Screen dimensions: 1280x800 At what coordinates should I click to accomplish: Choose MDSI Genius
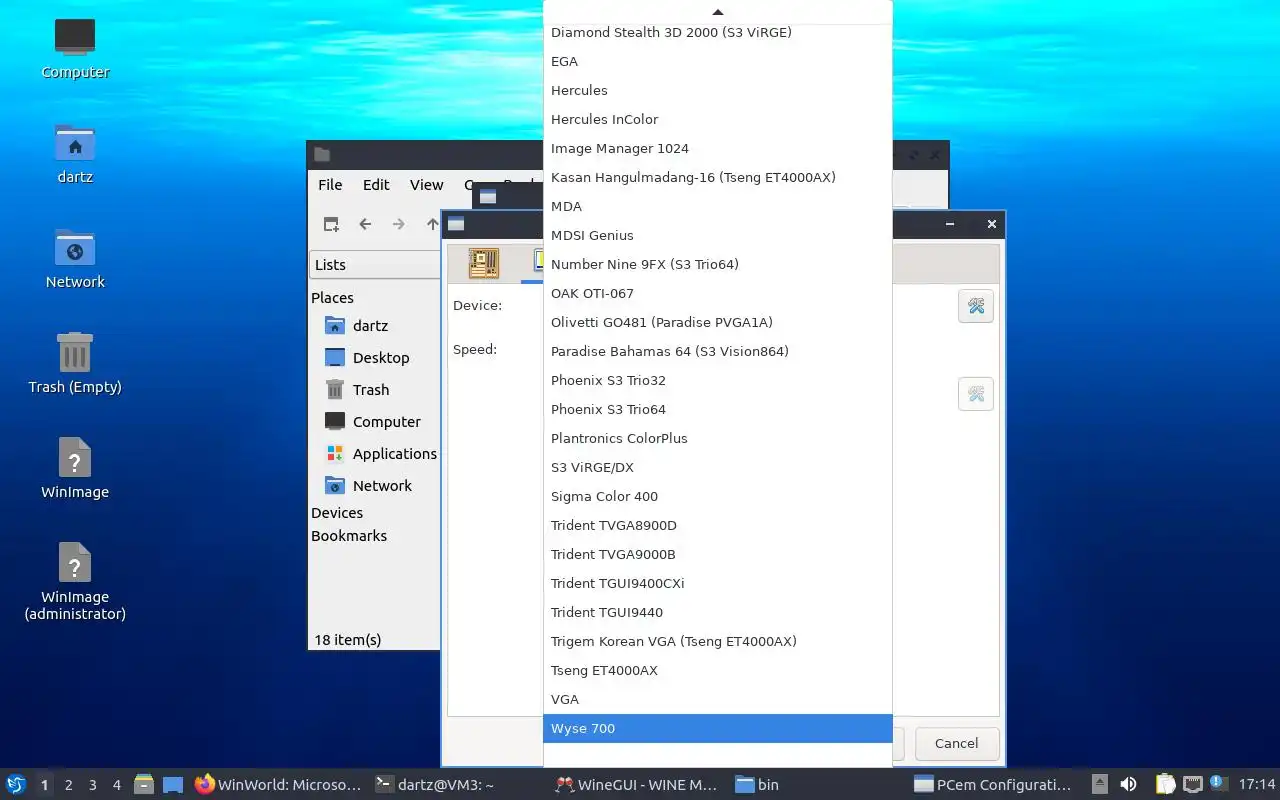tap(718, 235)
